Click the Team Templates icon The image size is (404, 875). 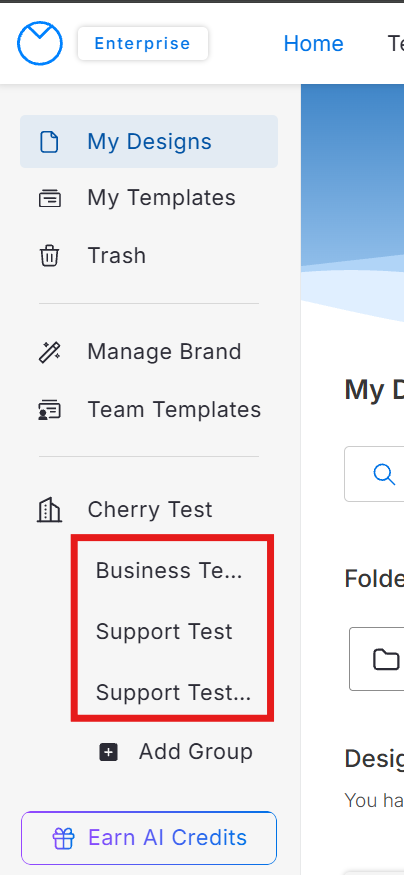[50, 410]
